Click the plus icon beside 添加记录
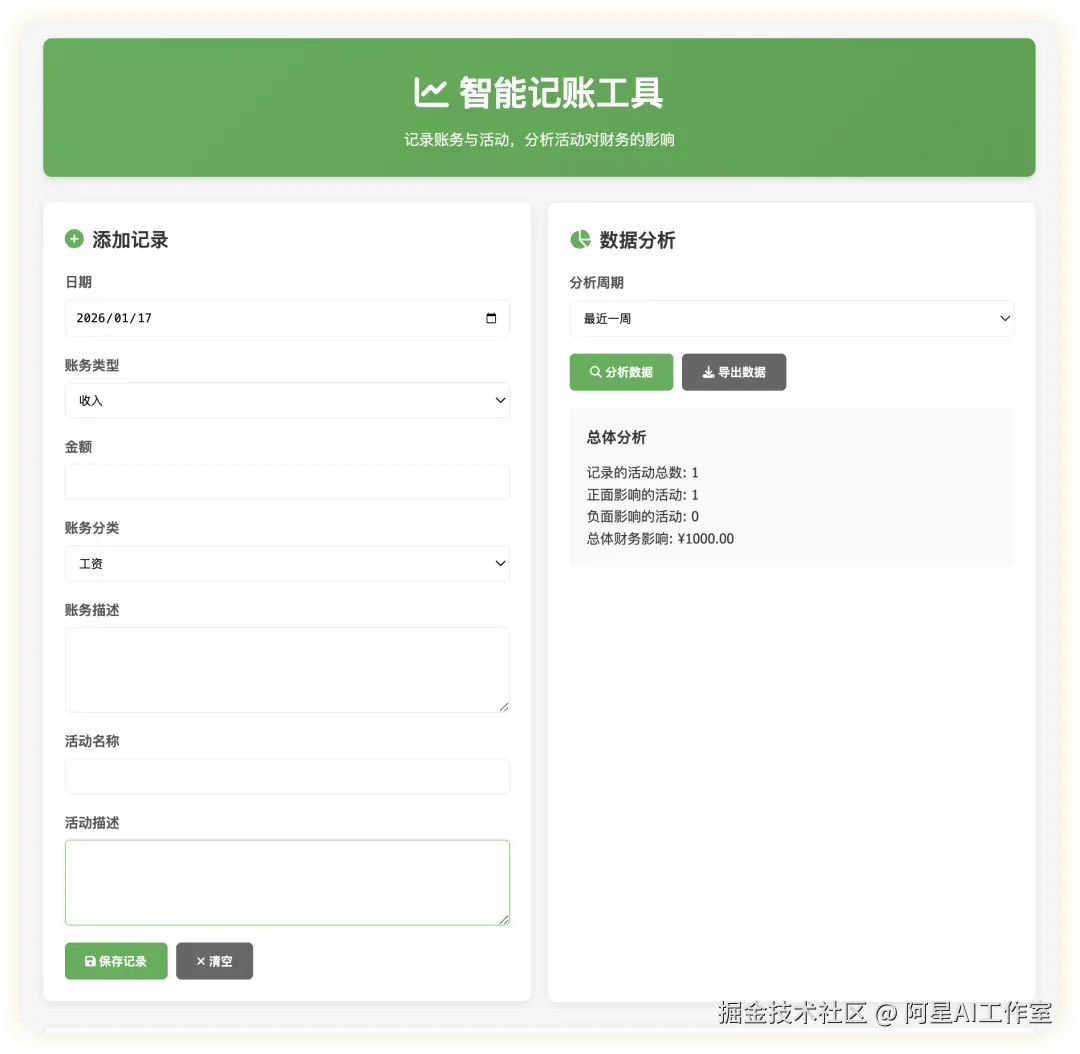This screenshot has height=1054, width=1080. [x=74, y=239]
